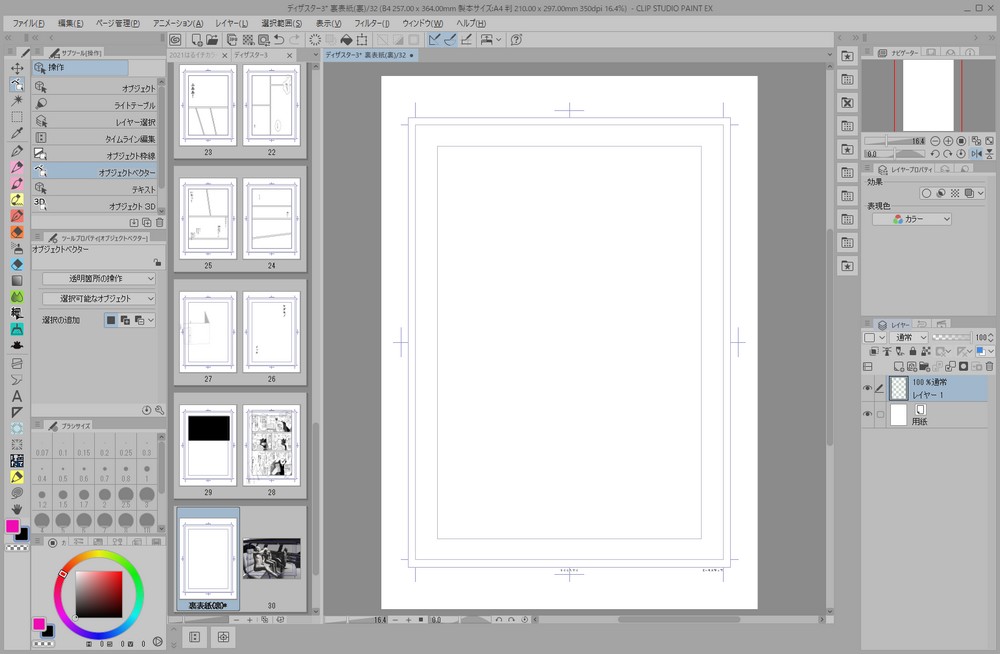Click the Fill toolbar icon
This screenshot has width=1000, height=654.
[346, 40]
